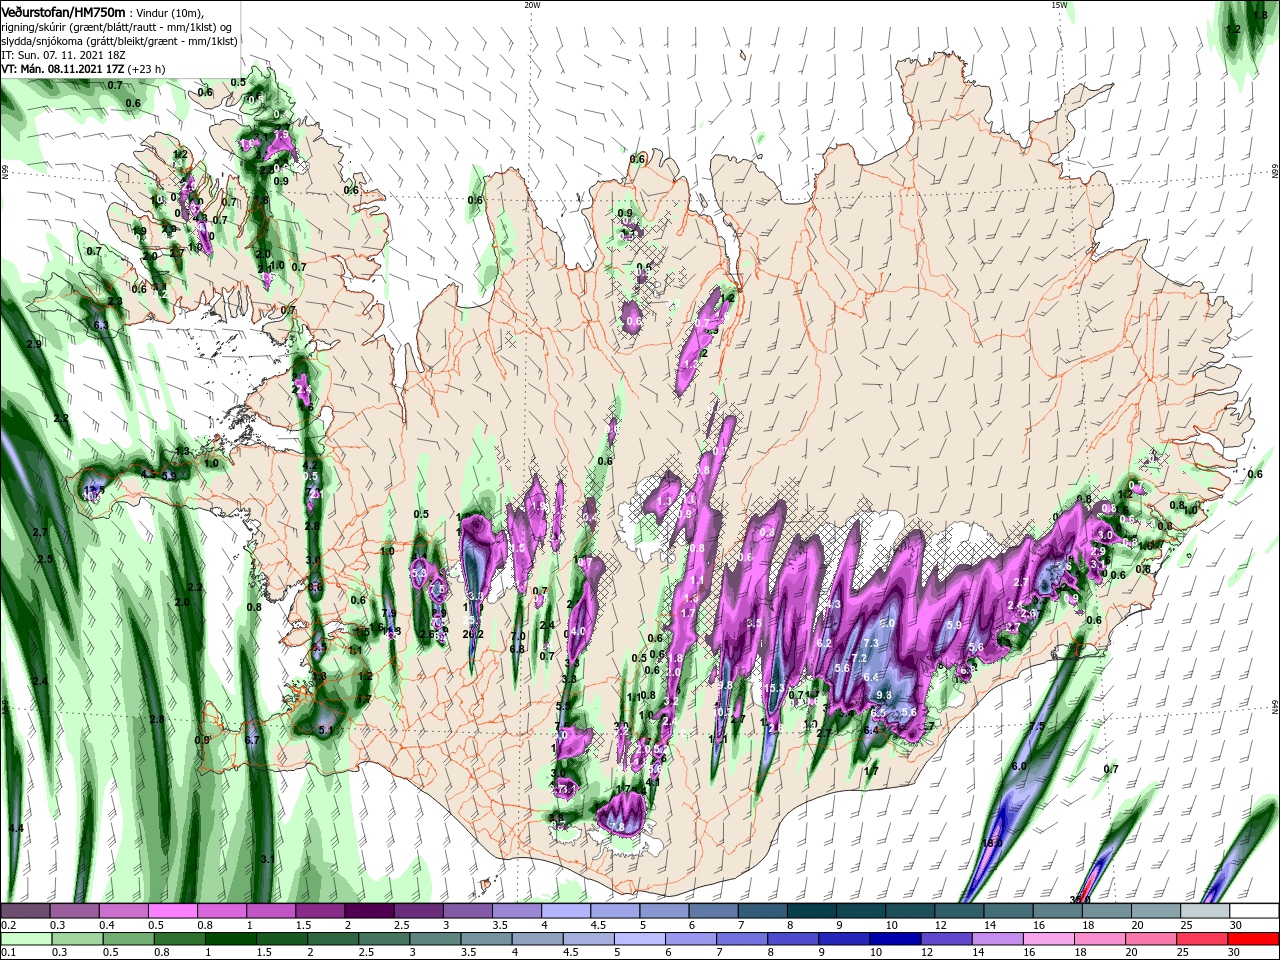Click the 2.9 value over the western sea

pos(34,344)
